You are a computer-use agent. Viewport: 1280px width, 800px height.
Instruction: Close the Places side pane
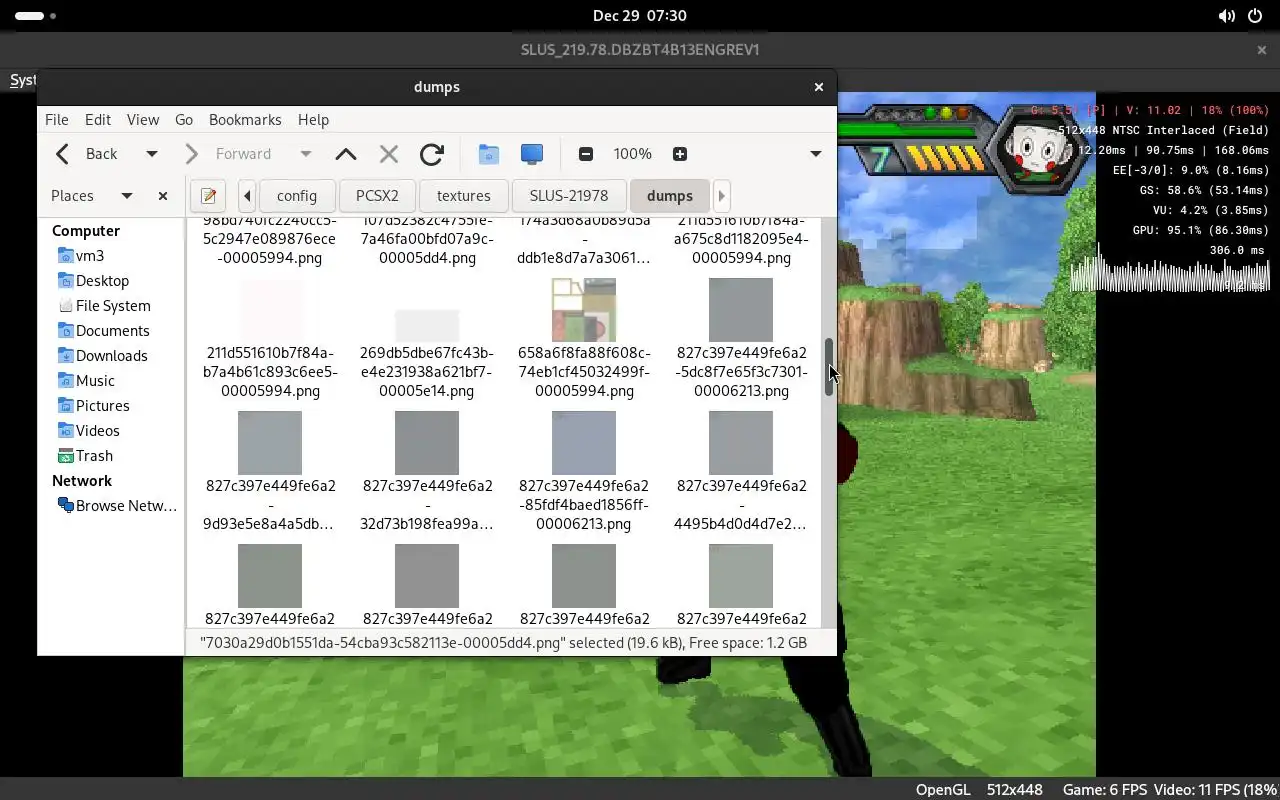[x=163, y=196]
